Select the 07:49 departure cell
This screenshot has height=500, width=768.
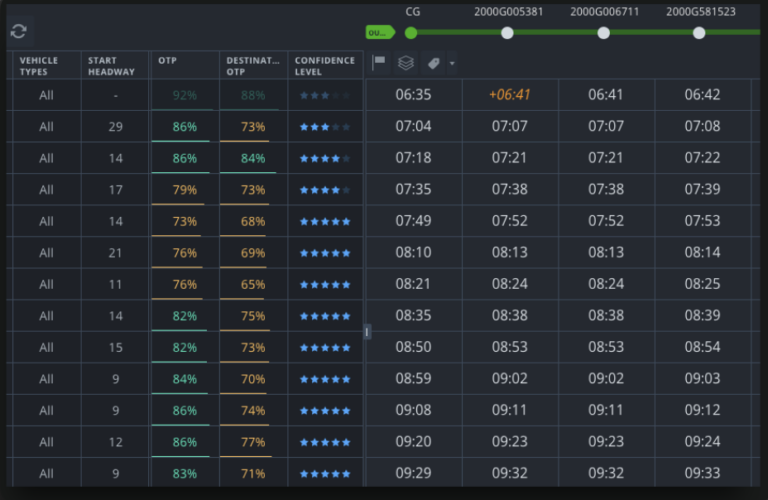[413, 221]
